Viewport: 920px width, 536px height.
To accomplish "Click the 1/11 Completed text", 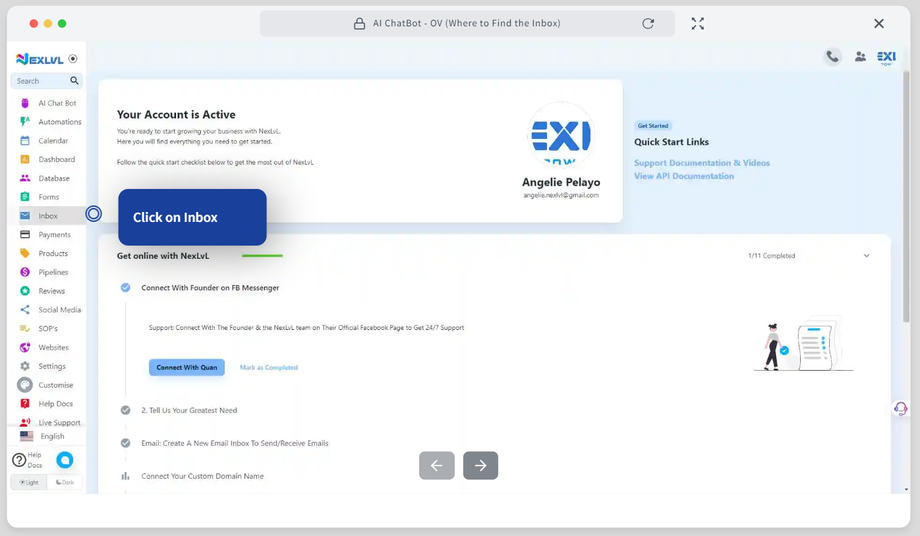I will [x=772, y=256].
